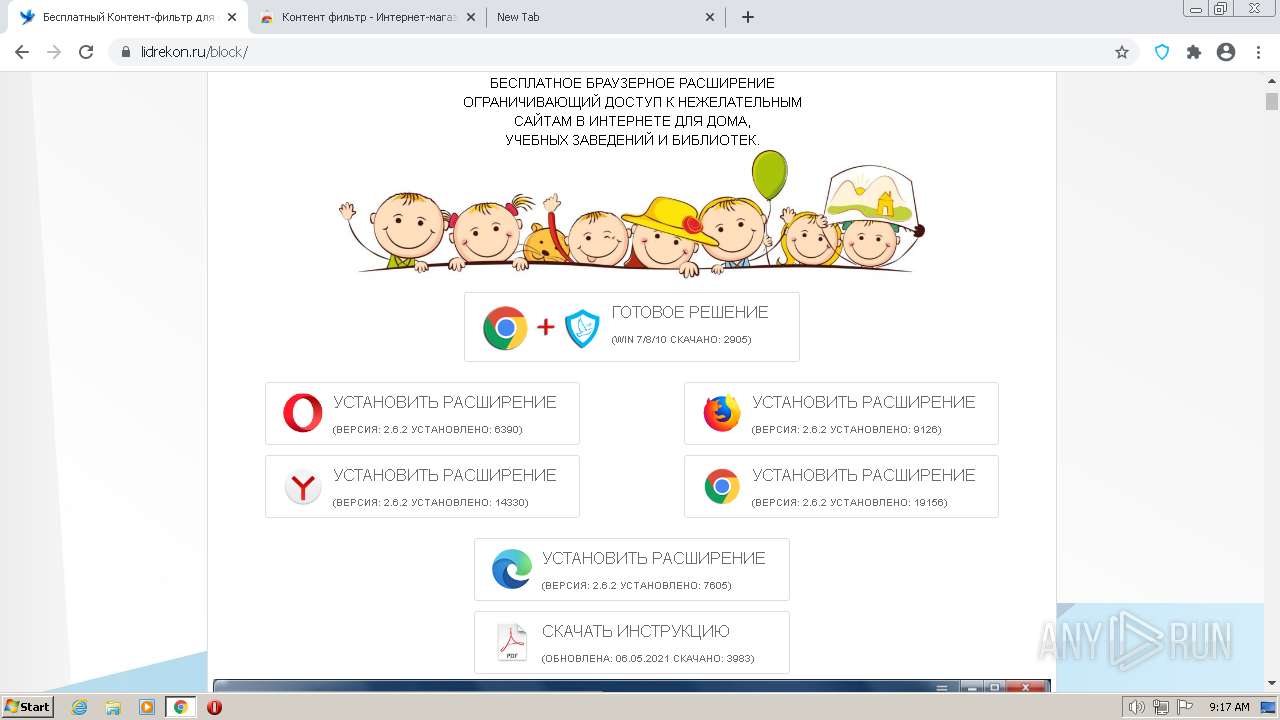This screenshot has width=1280, height=720.
Task: Close the Бесплатный Контент-фильтр tab
Action: point(232,17)
